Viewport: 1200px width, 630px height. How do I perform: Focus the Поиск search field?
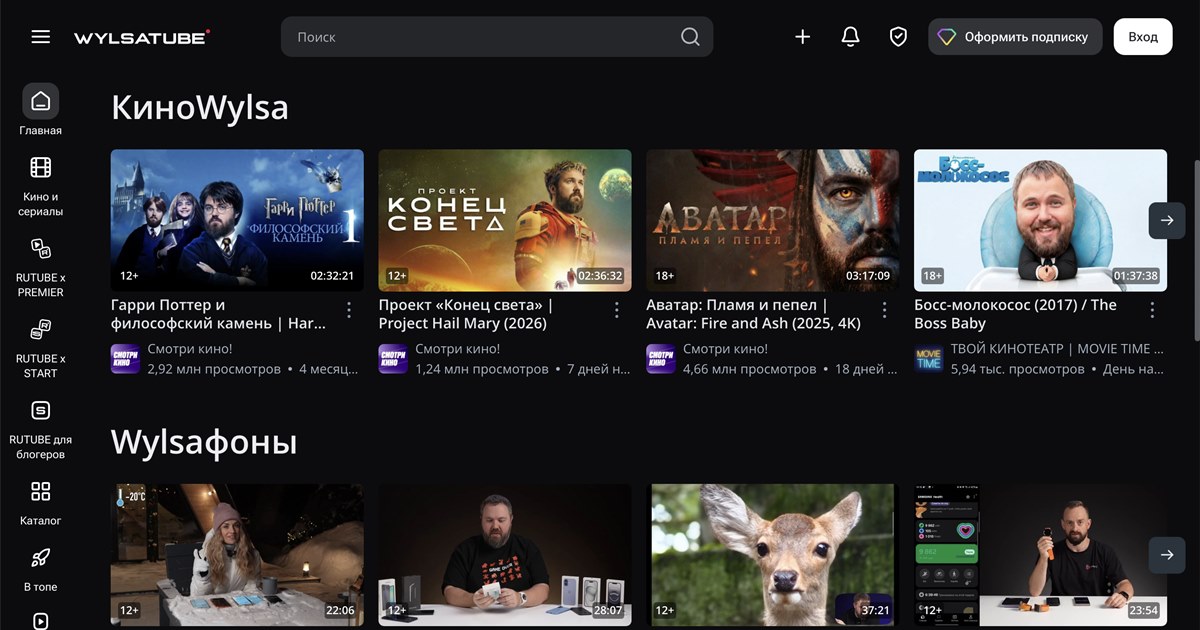pos(480,37)
